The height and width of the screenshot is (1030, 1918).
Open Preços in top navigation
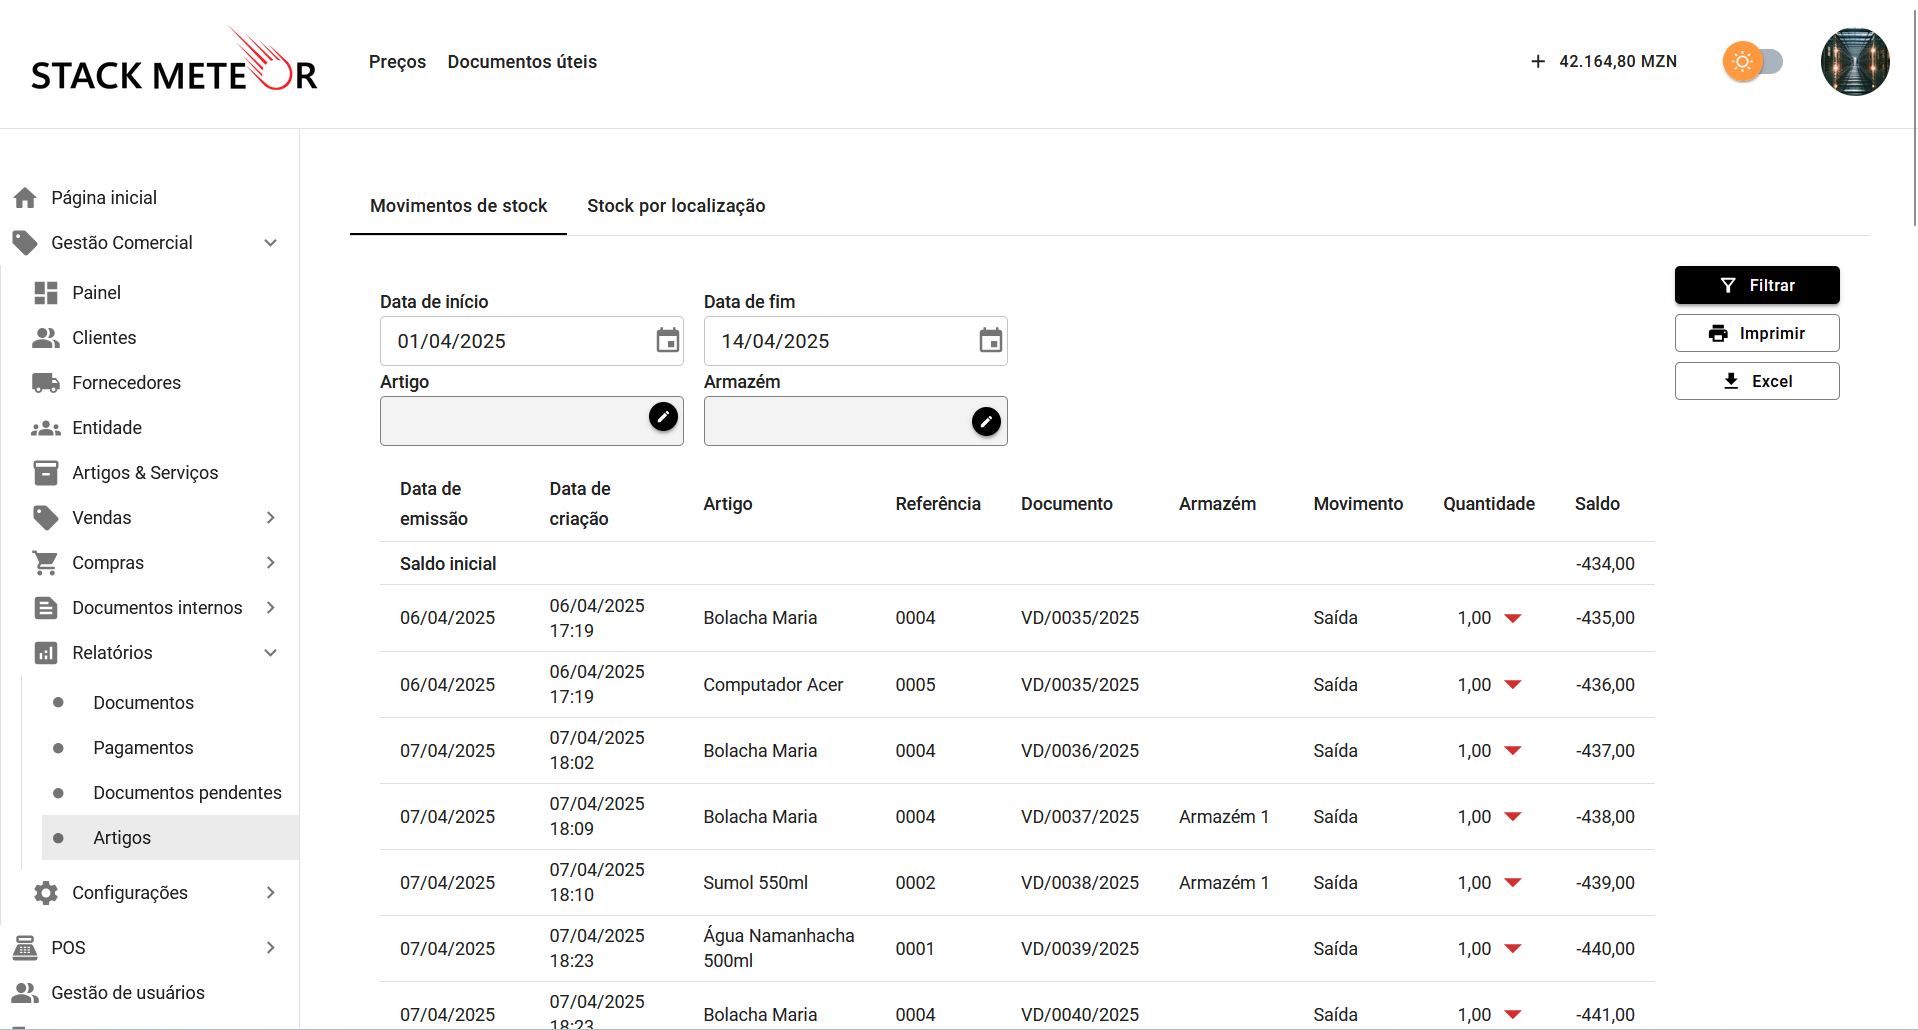[397, 62]
